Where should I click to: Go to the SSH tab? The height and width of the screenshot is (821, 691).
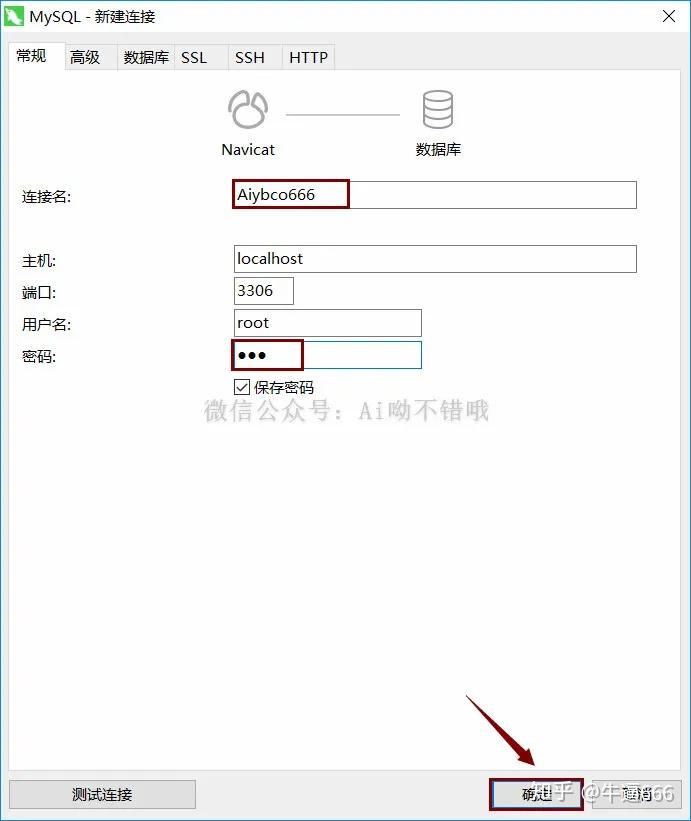pos(250,57)
